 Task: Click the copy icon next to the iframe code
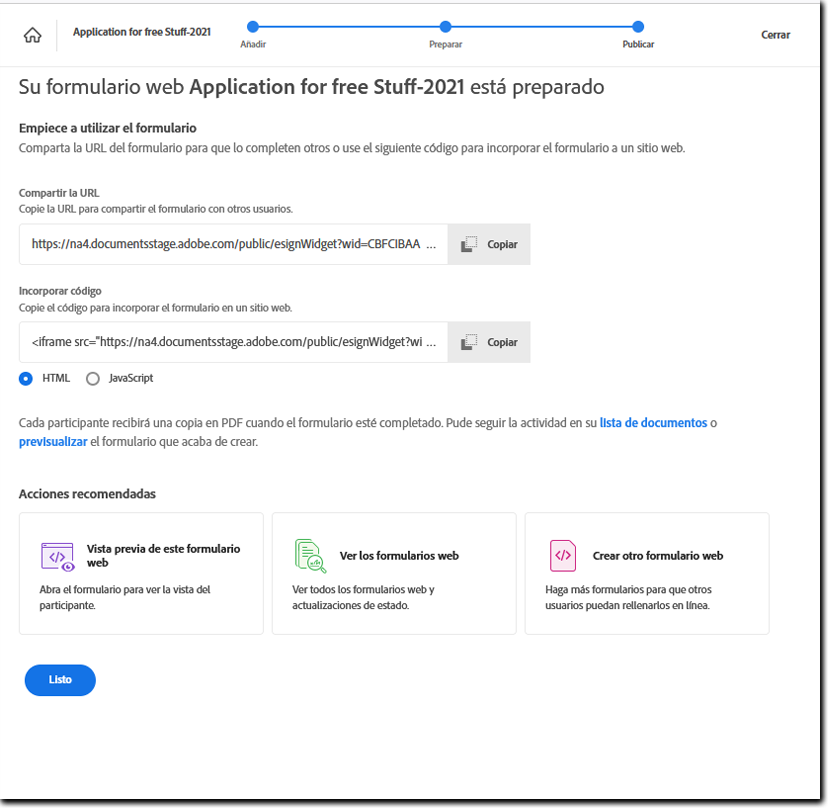[x=468, y=342]
